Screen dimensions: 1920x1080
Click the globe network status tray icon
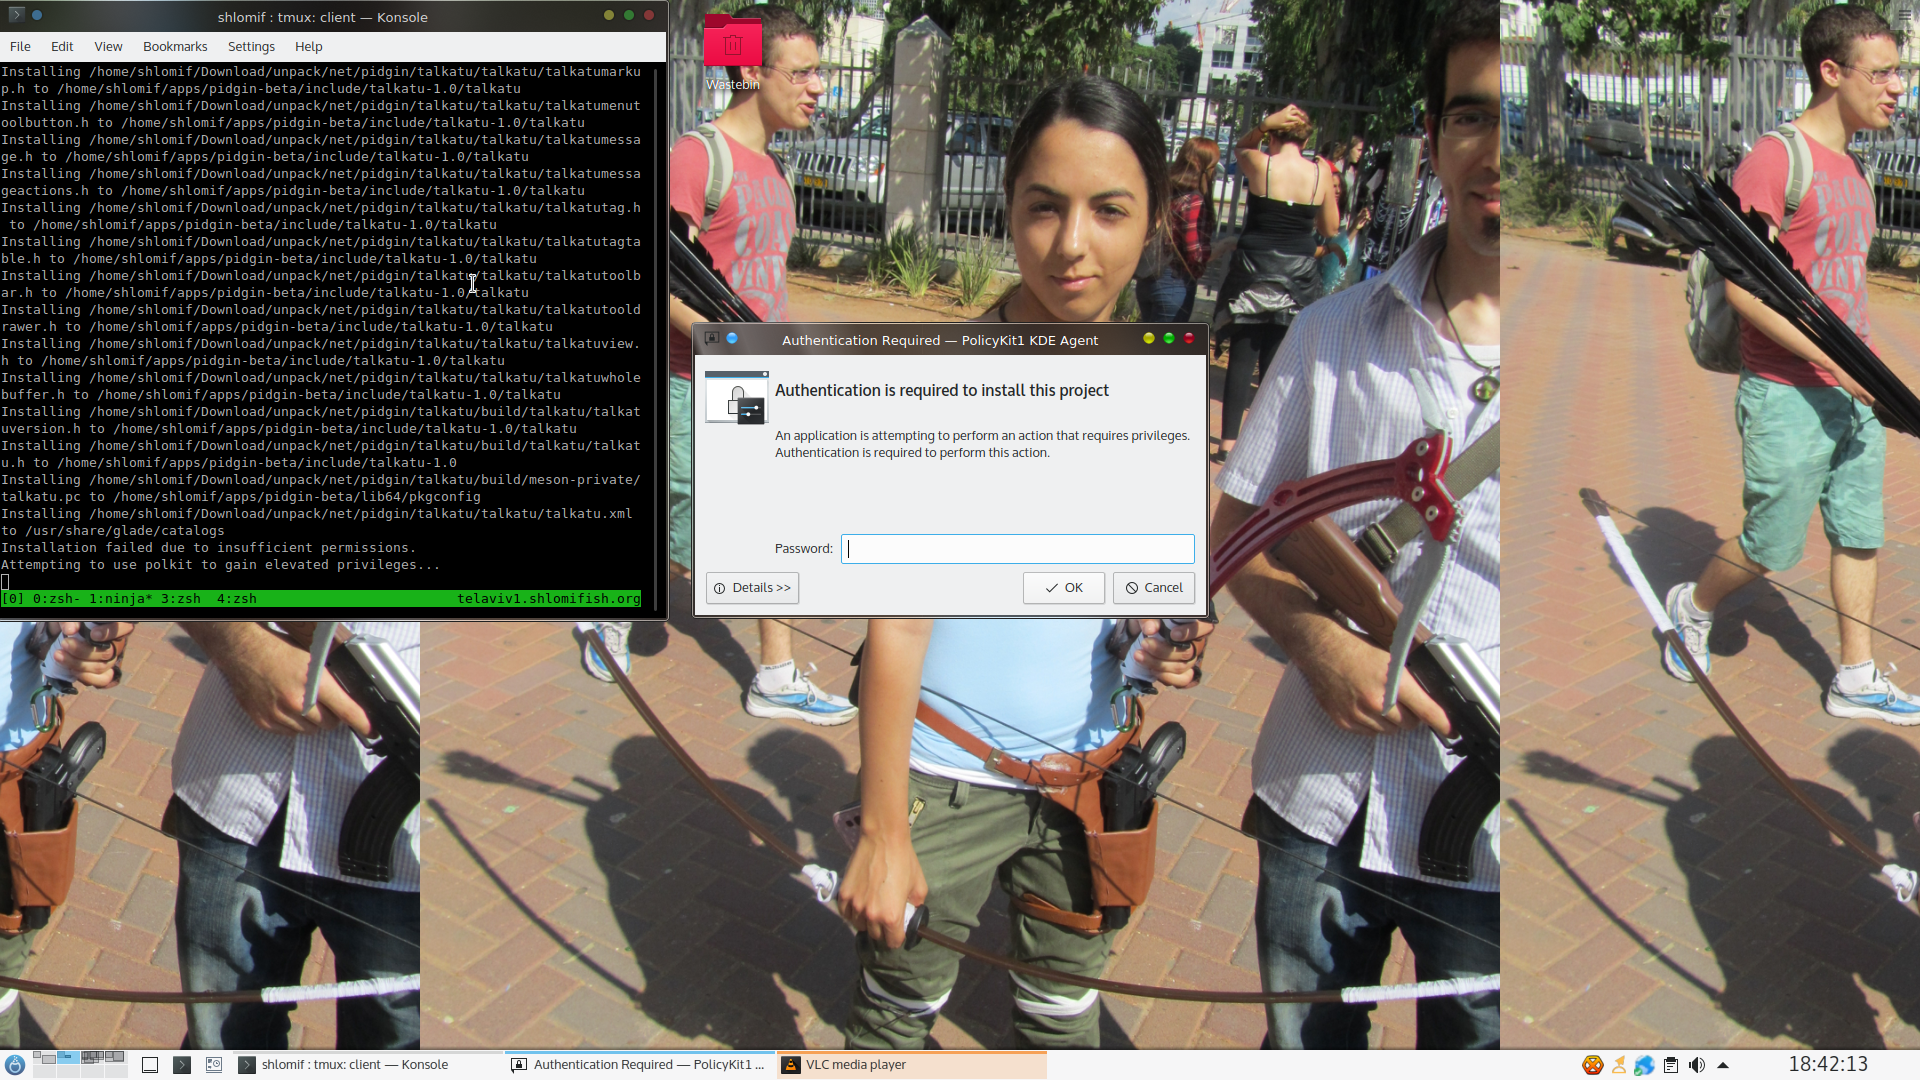point(1644,1065)
